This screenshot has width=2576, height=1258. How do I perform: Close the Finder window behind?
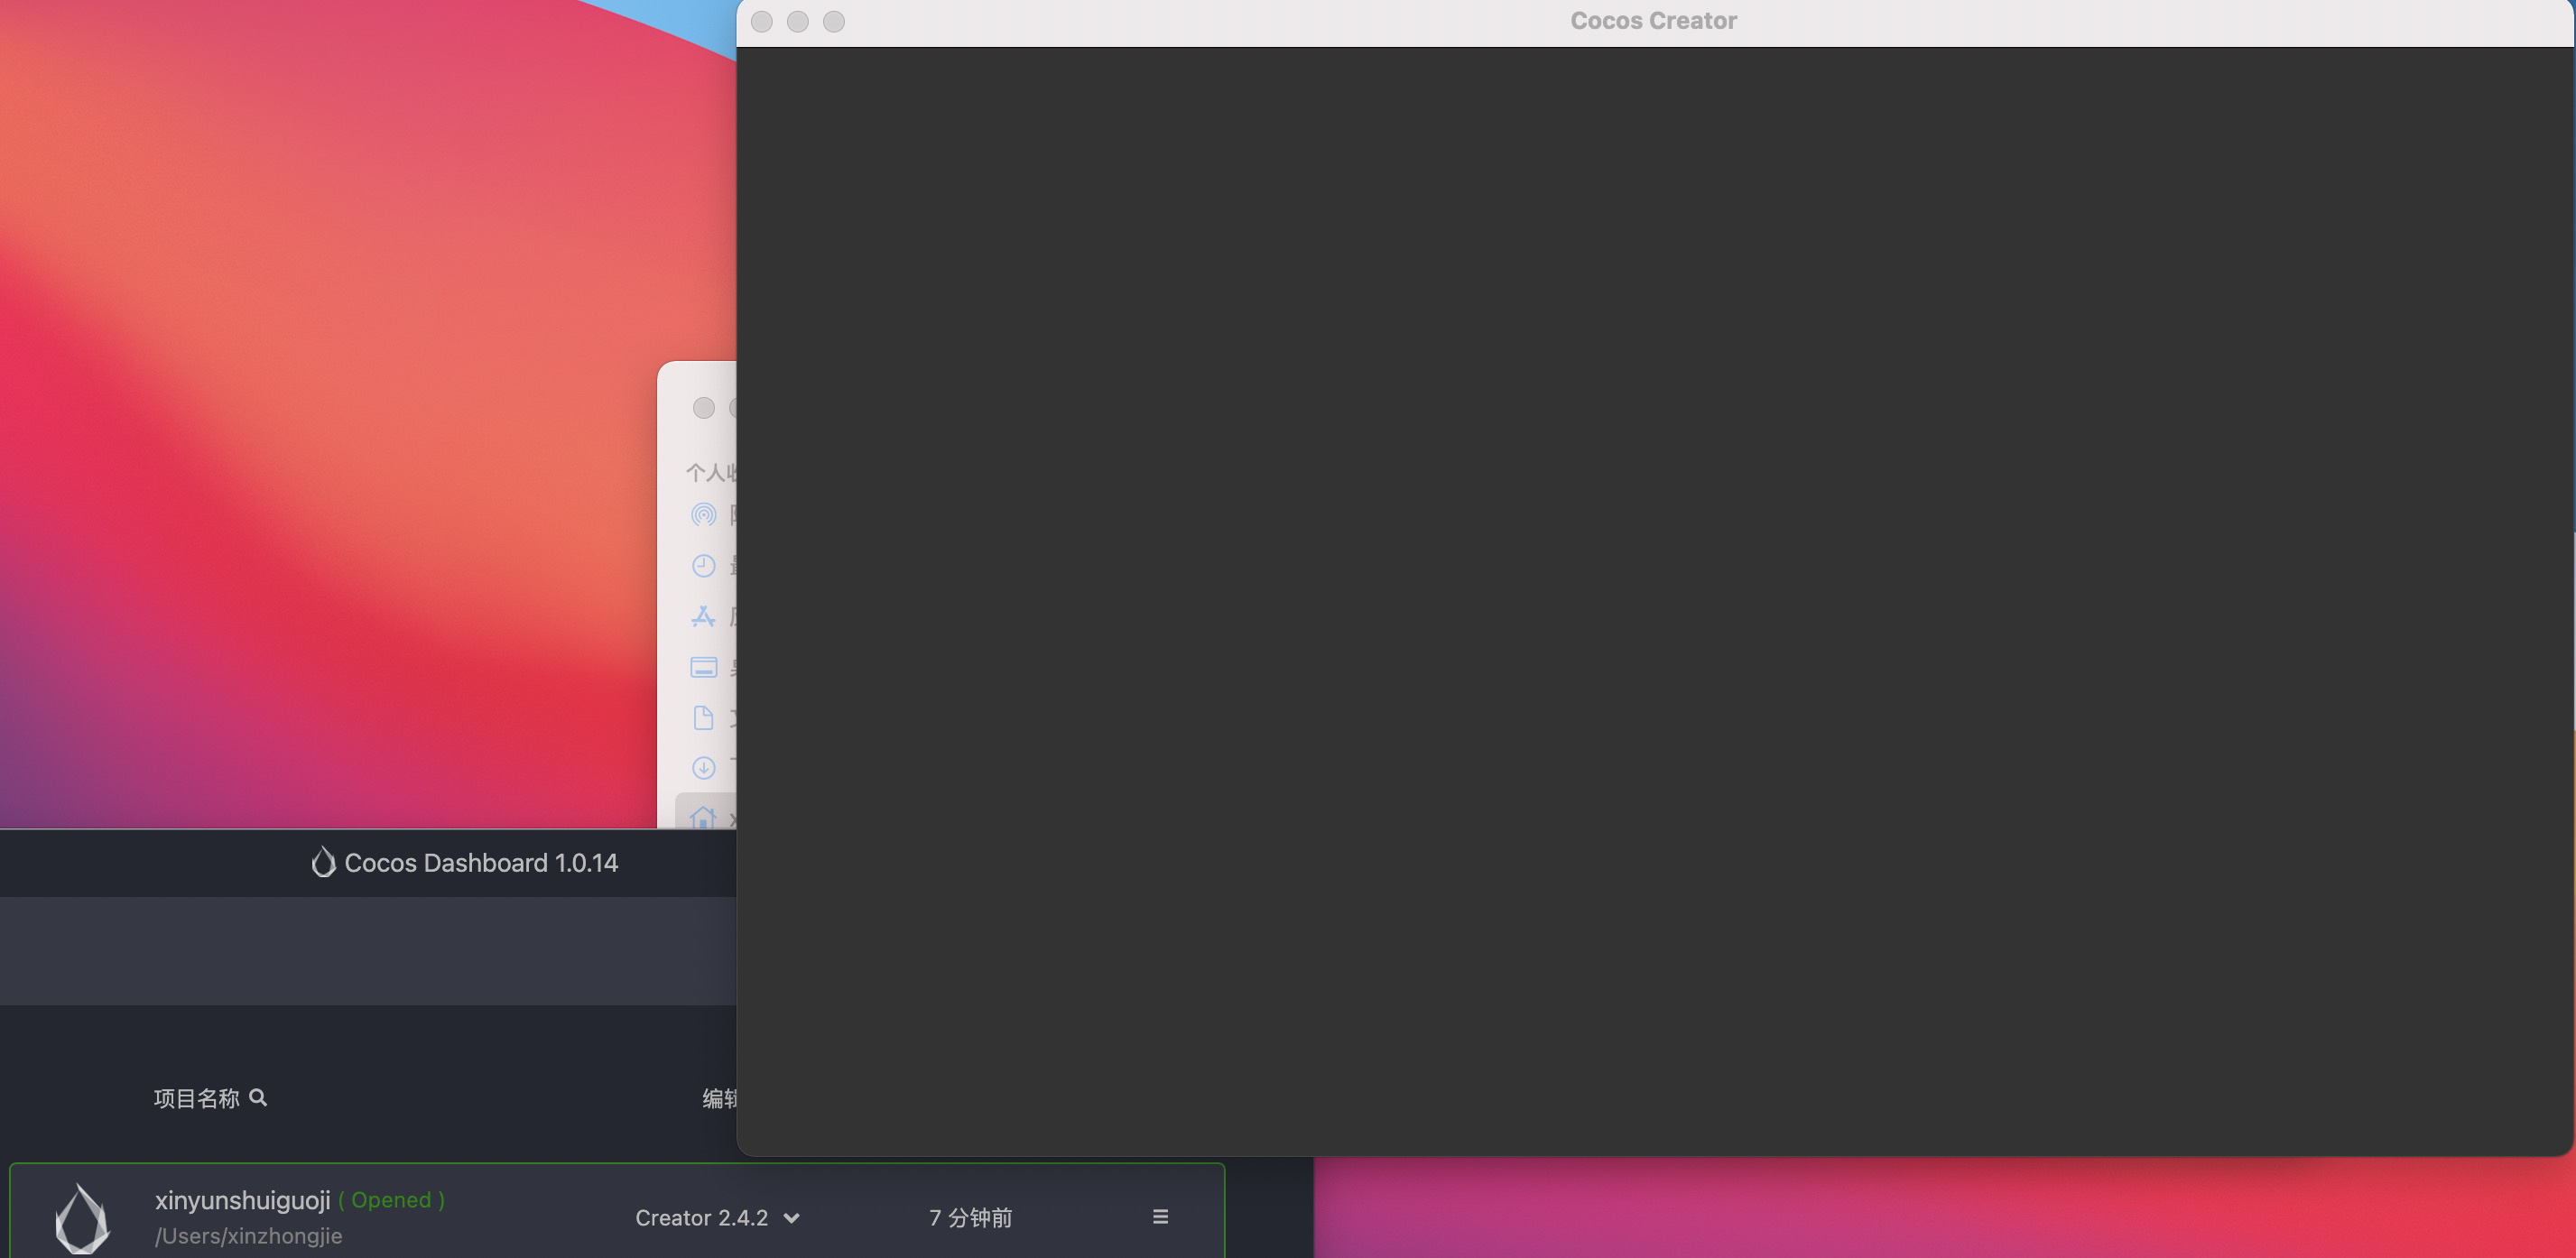click(704, 408)
